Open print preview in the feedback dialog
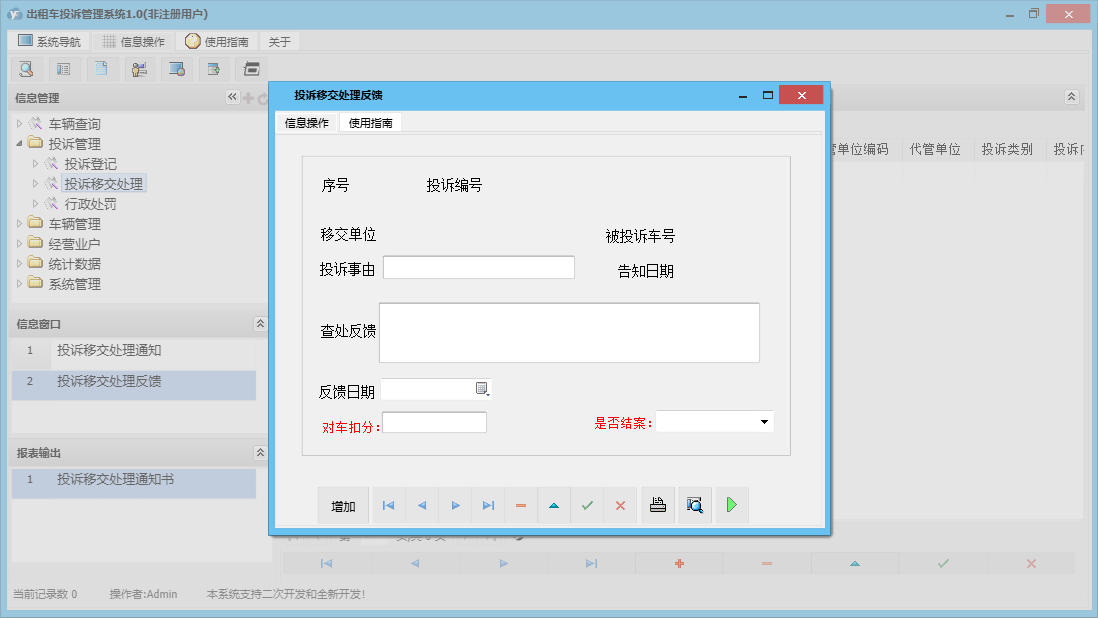The image size is (1098, 618). click(694, 505)
